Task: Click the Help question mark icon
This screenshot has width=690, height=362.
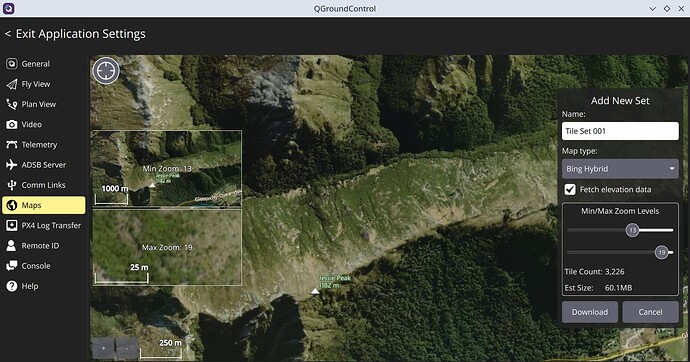Action: pyautogui.click(x=11, y=286)
